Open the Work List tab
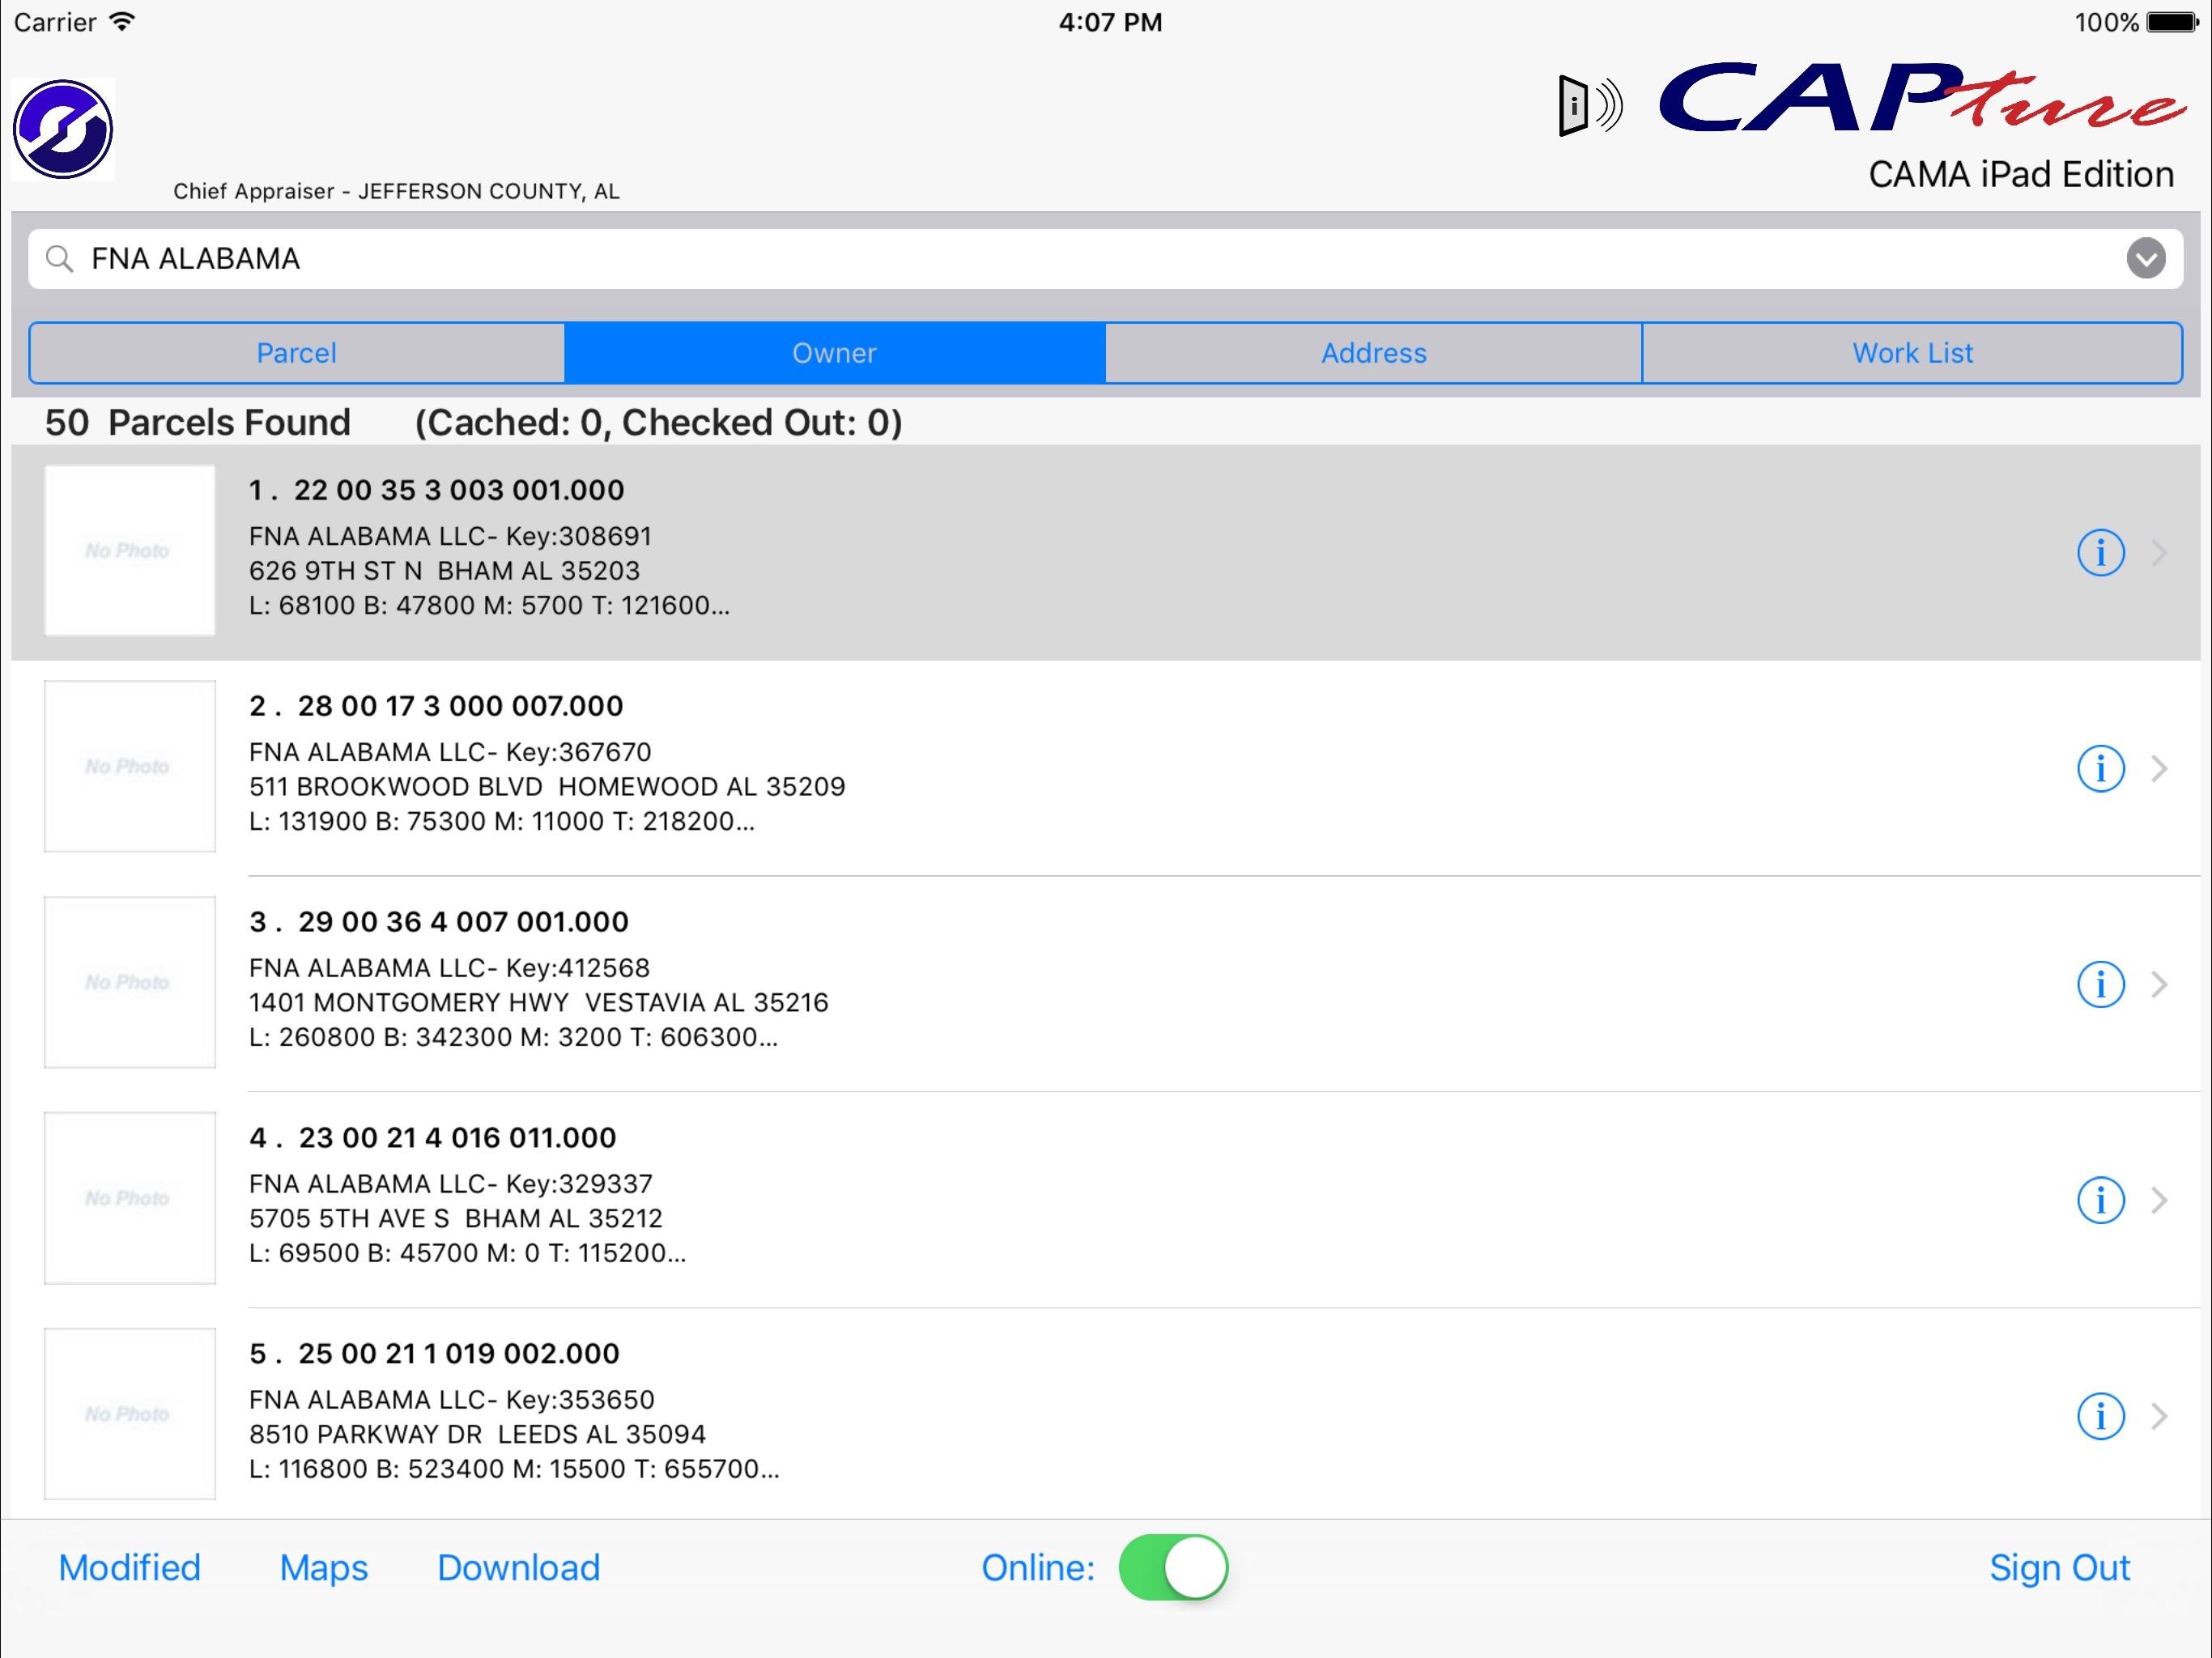Viewport: 2212px width, 1658px height. 1912,353
